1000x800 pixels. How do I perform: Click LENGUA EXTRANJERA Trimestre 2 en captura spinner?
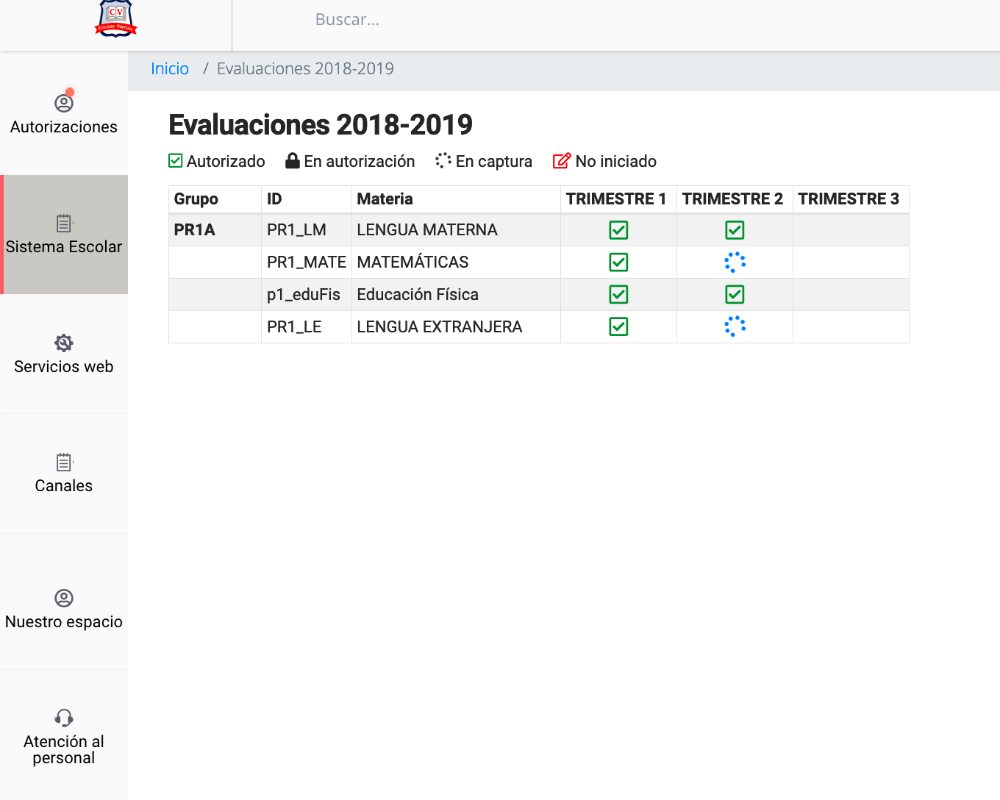pos(735,327)
